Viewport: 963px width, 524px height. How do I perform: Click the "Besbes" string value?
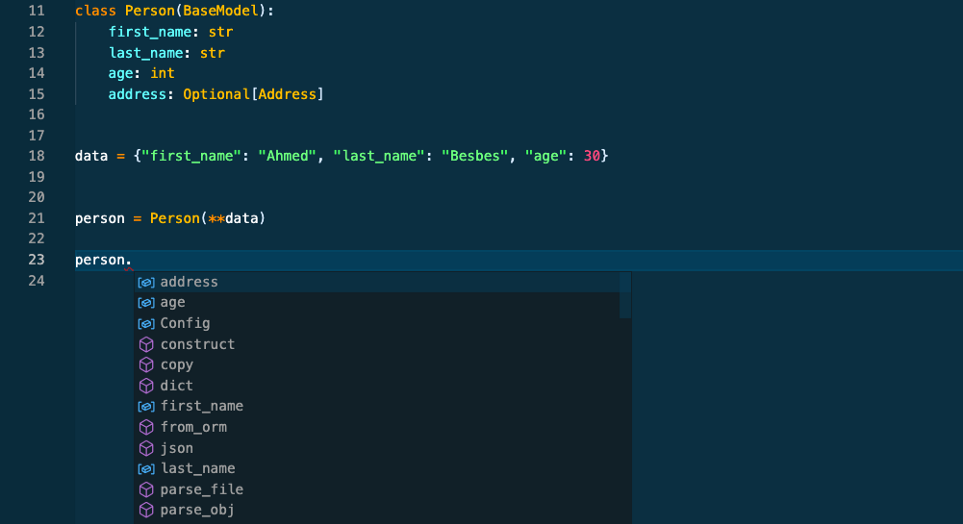pyautogui.click(x=474, y=156)
